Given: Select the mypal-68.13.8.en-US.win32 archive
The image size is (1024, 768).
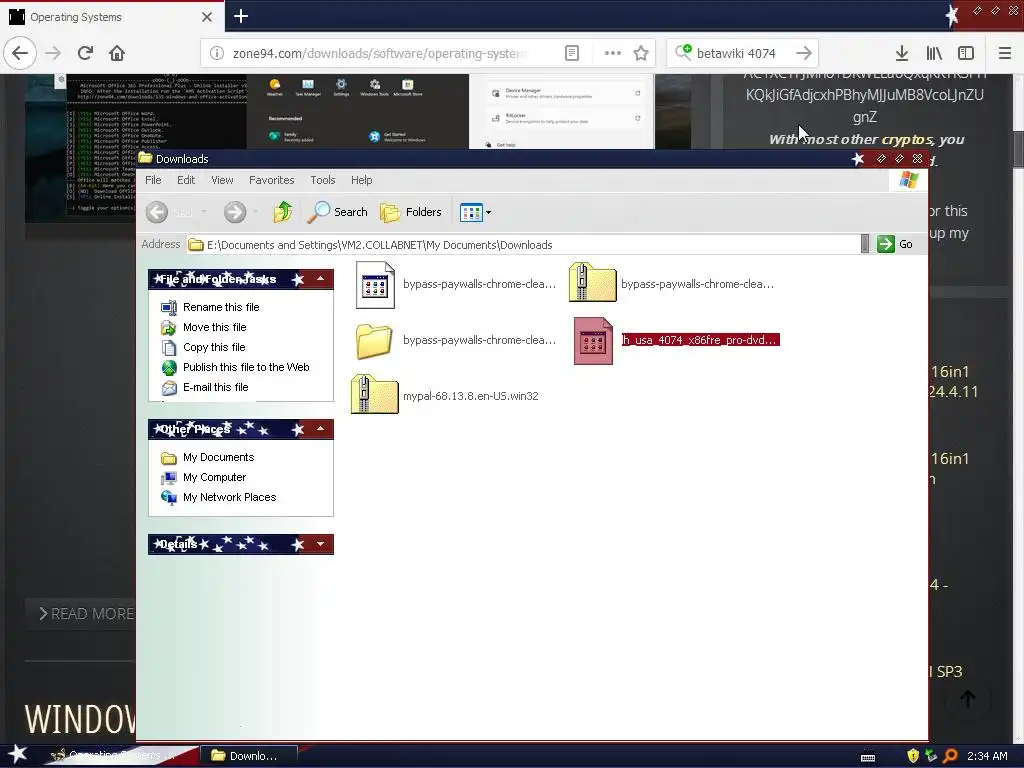Looking at the screenshot, I should [445, 396].
